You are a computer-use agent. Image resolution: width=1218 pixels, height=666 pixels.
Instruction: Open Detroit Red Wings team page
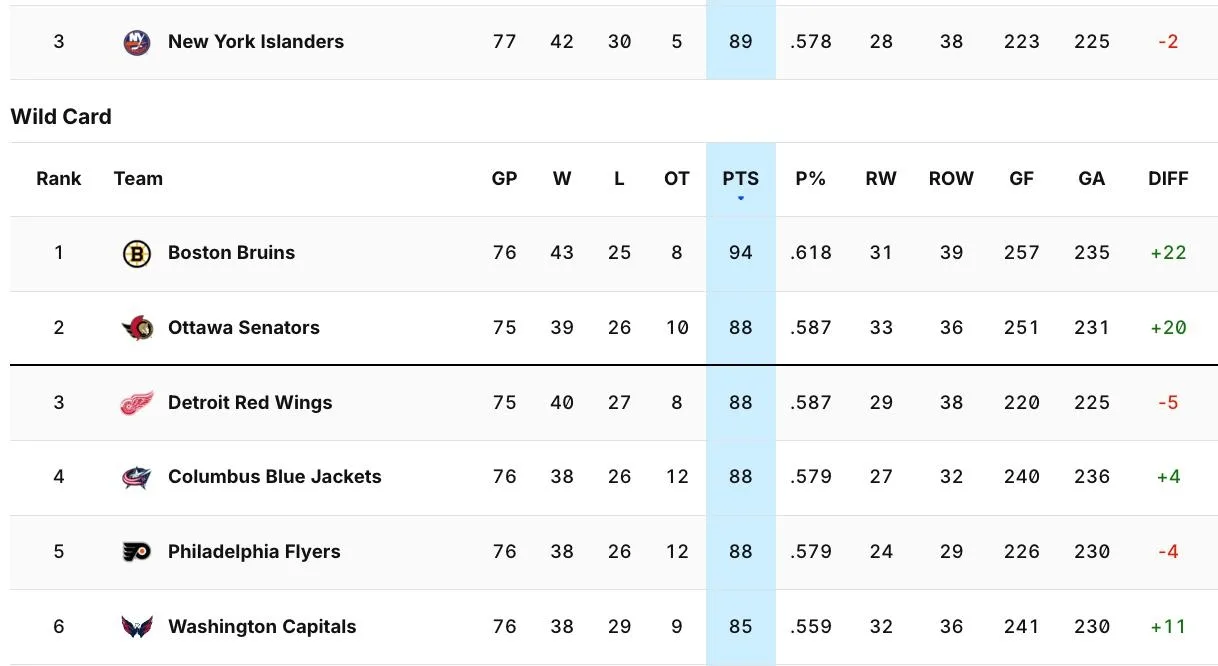pyautogui.click(x=250, y=403)
